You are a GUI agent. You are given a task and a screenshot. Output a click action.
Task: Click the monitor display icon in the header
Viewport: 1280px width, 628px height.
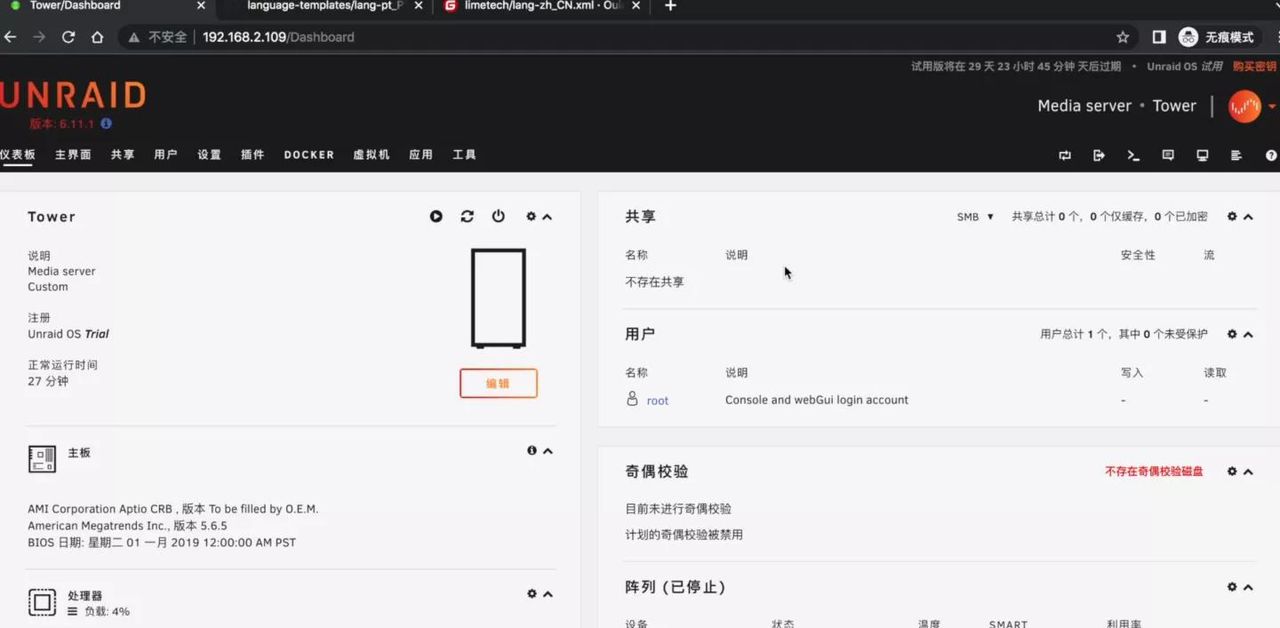[1201, 155]
